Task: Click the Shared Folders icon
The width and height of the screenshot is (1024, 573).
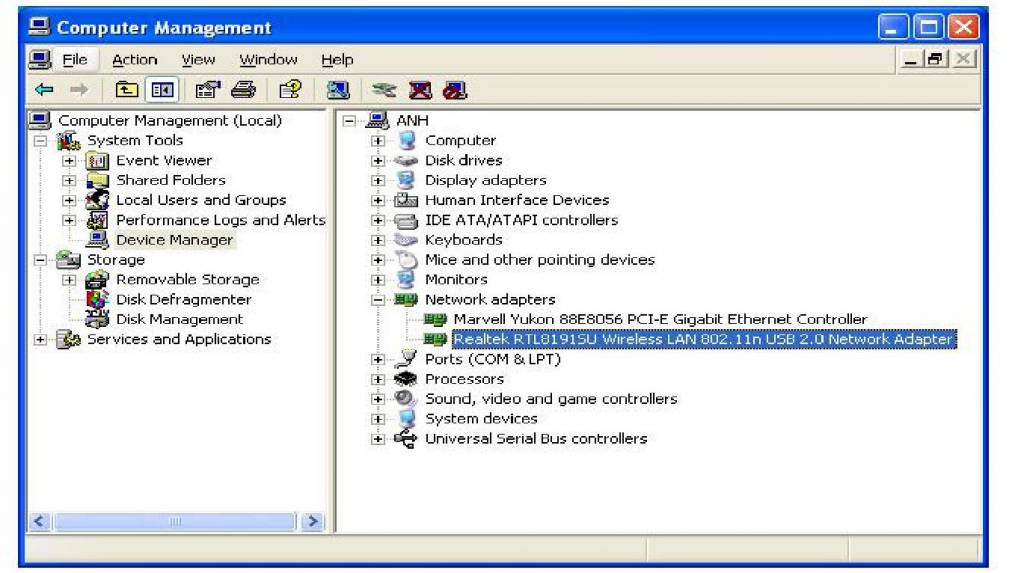Action: pyautogui.click(x=97, y=180)
